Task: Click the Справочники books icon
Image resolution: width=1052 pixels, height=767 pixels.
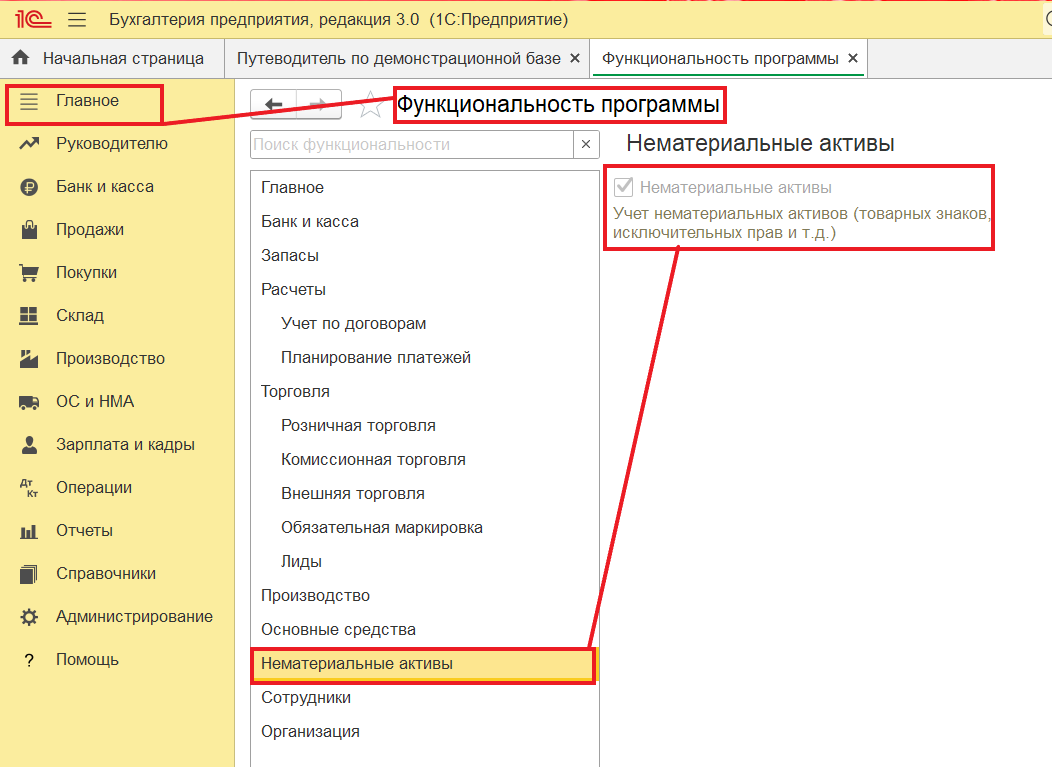Action: pyautogui.click(x=29, y=574)
